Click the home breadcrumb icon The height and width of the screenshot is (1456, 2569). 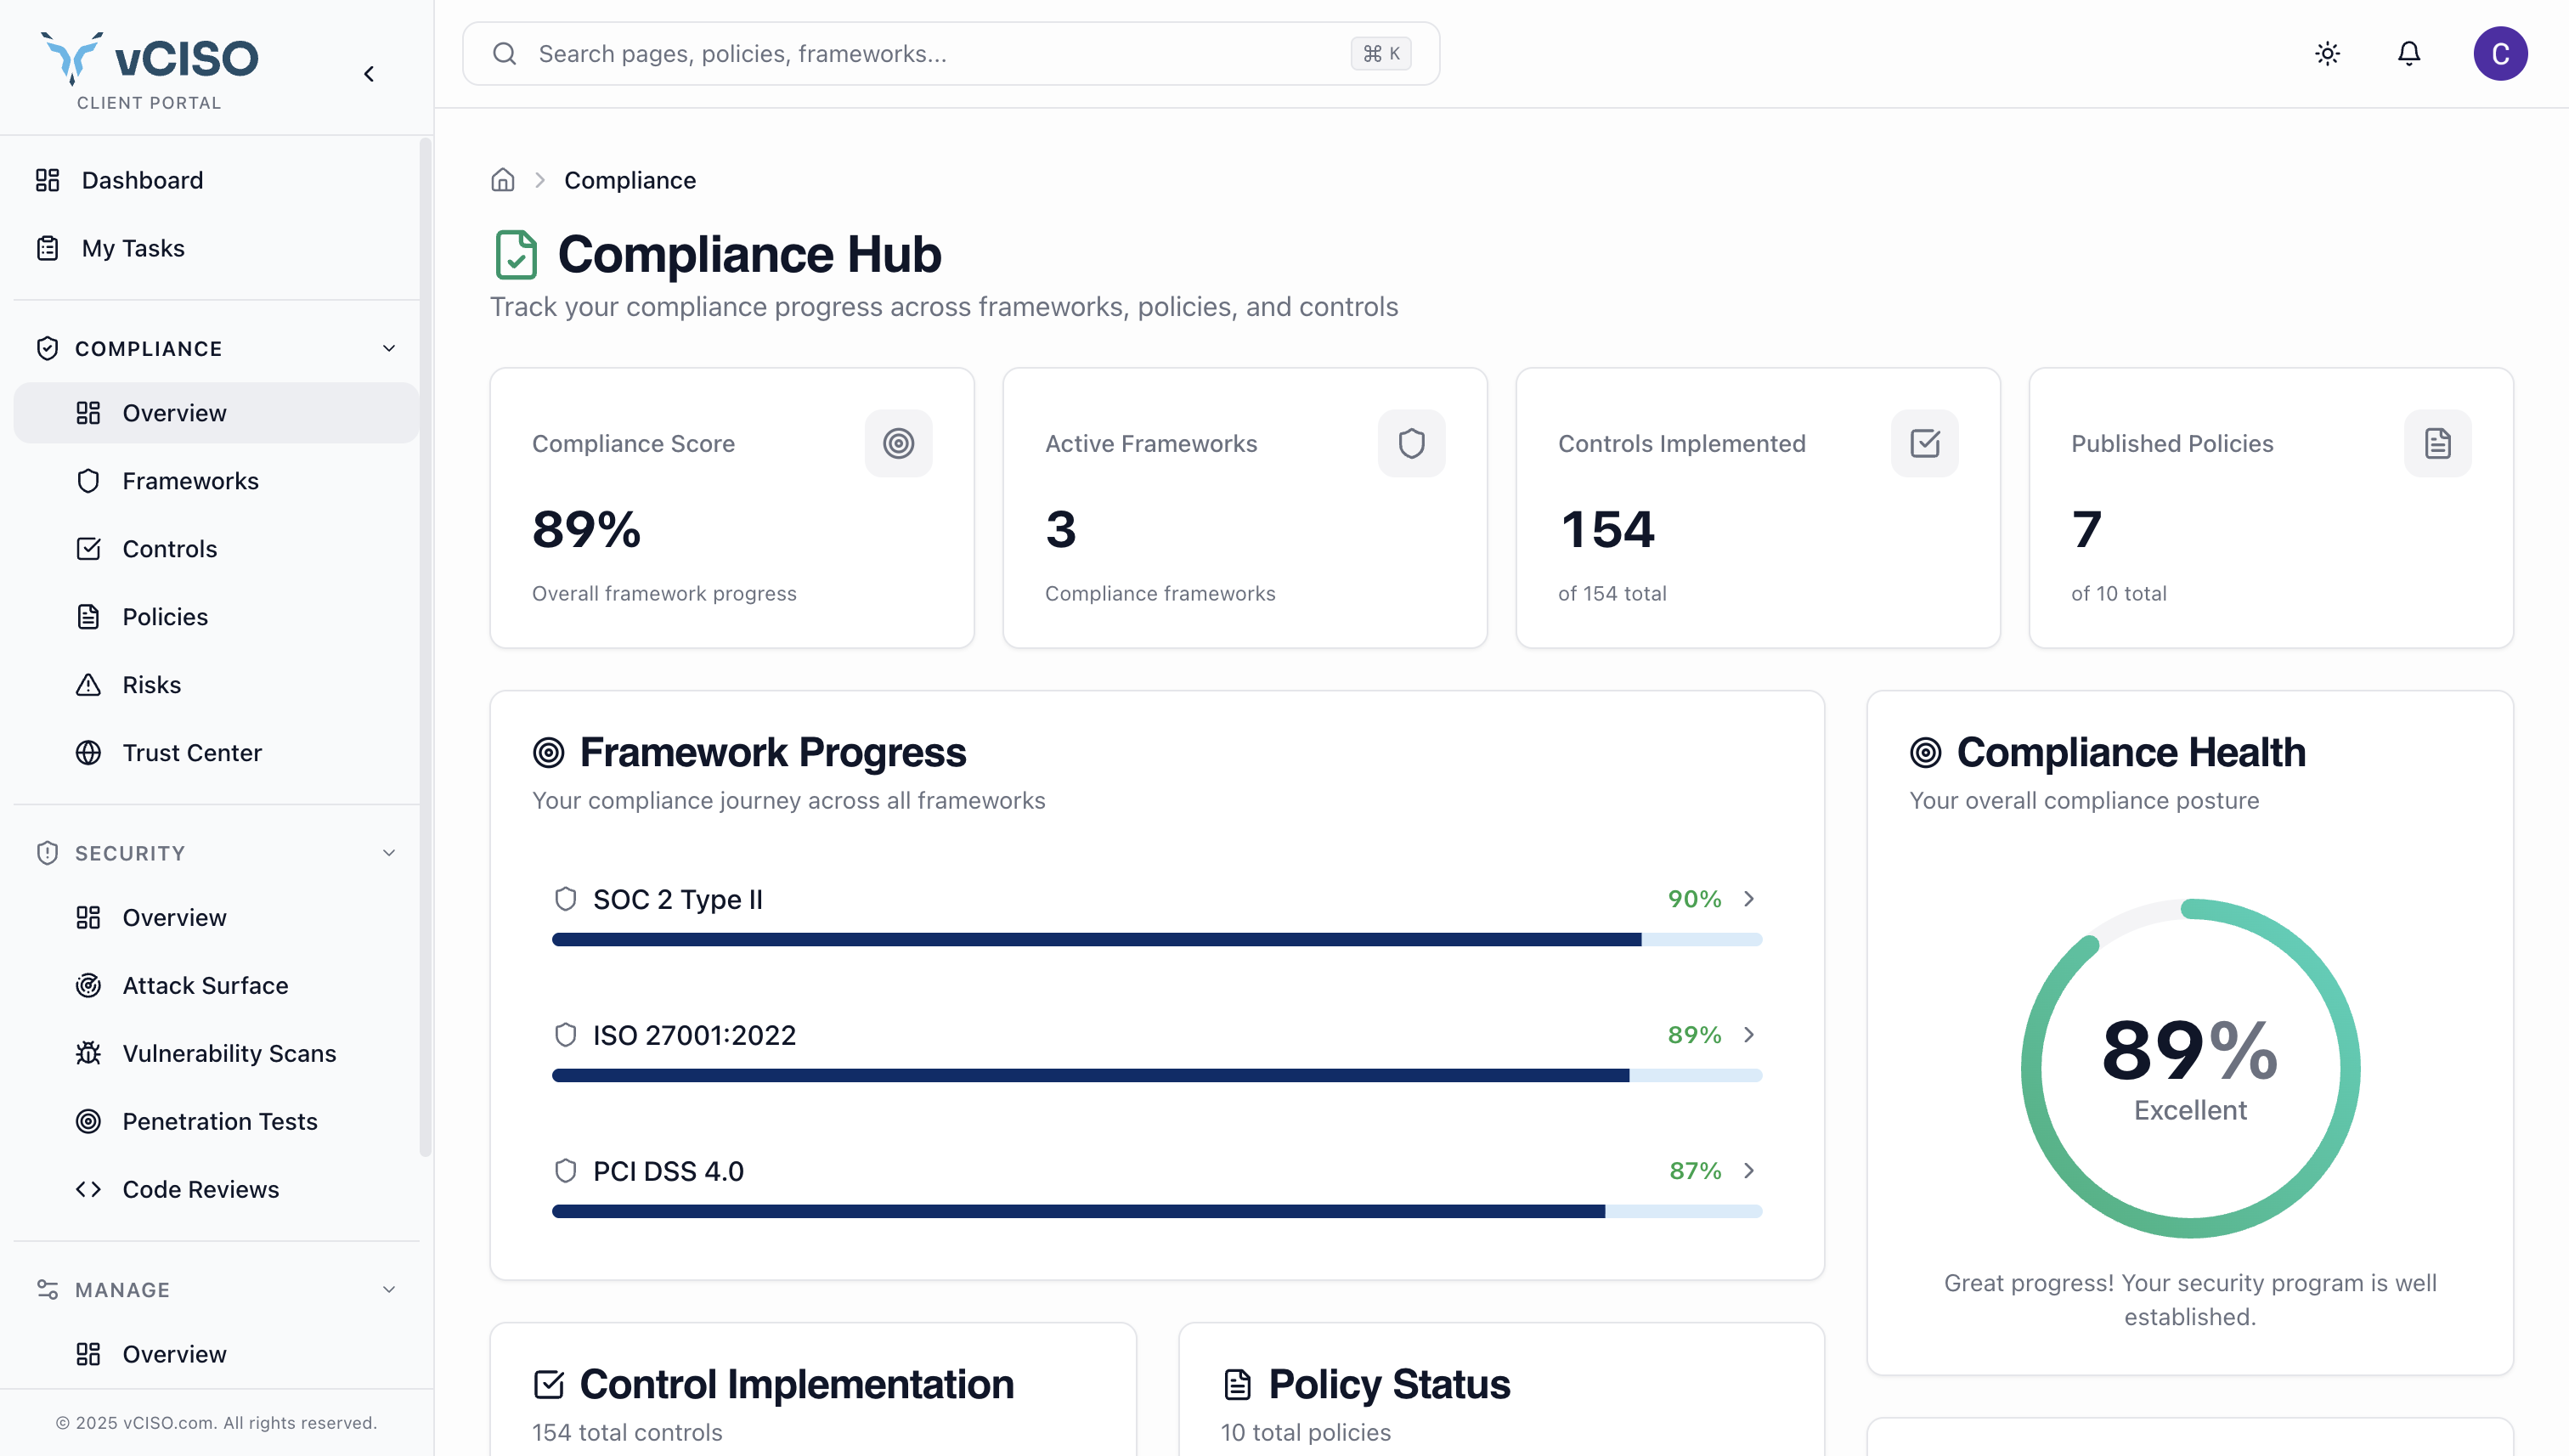(502, 180)
